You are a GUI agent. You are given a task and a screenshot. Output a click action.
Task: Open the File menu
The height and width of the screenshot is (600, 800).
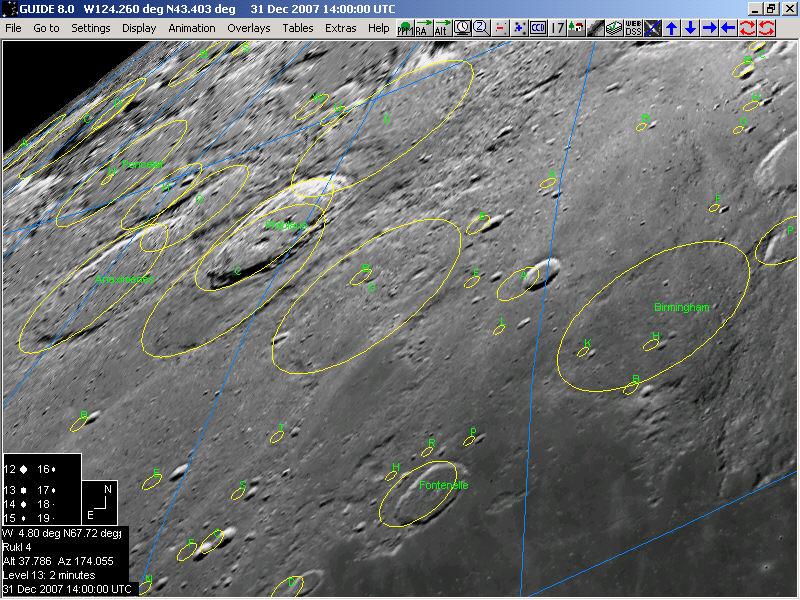point(13,28)
